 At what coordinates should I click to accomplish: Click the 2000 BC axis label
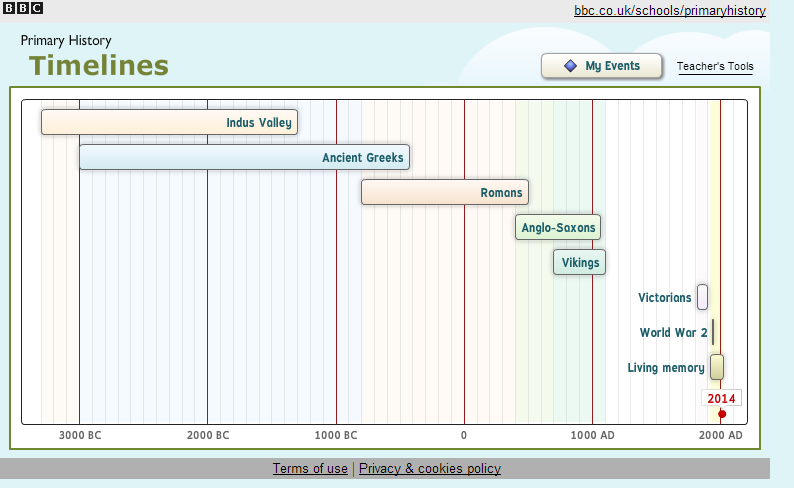tap(208, 435)
